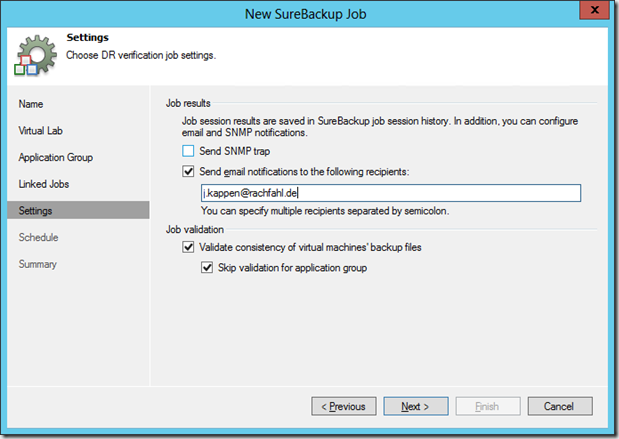Cancel the SureBackup job wizard
Screen dimensions: 619x439
(x=560, y=406)
